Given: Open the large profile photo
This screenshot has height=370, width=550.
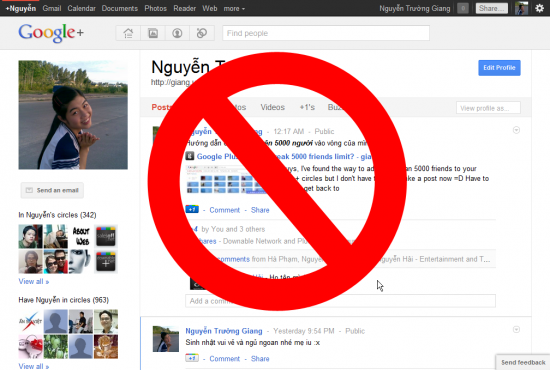Looking at the screenshot, I should coord(73,115).
